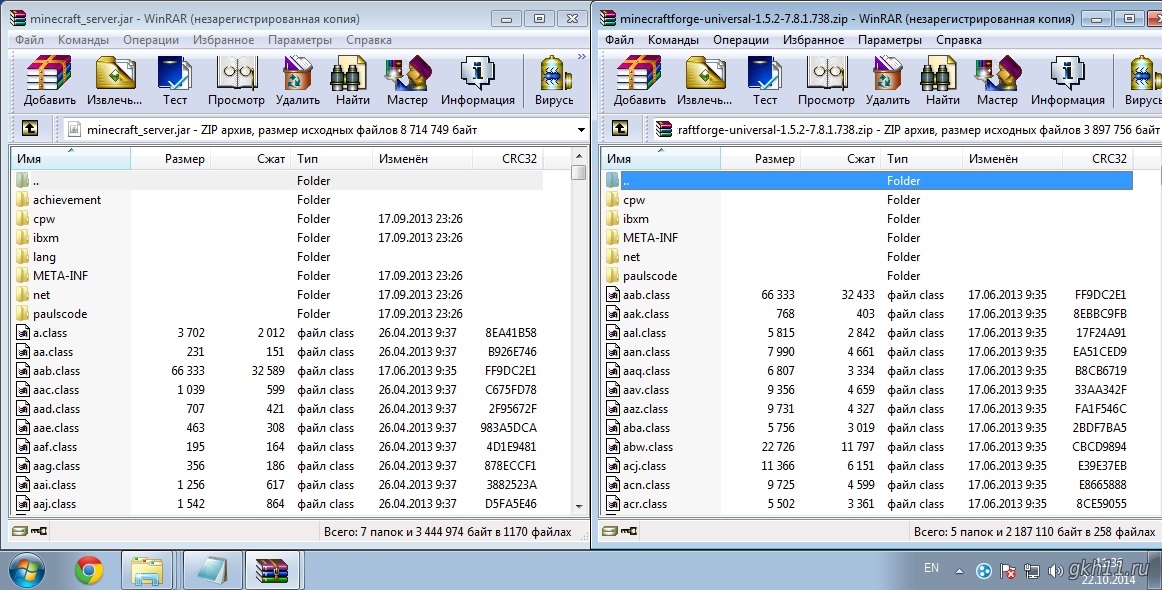The height and width of the screenshot is (590, 1162).
Task: Click status bar drive icon in minecraft_server.jar window
Action: click(x=20, y=531)
